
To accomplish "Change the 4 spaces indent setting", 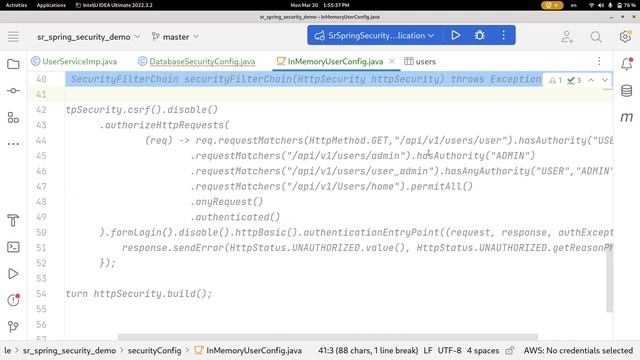I will pyautogui.click(x=483, y=351).
